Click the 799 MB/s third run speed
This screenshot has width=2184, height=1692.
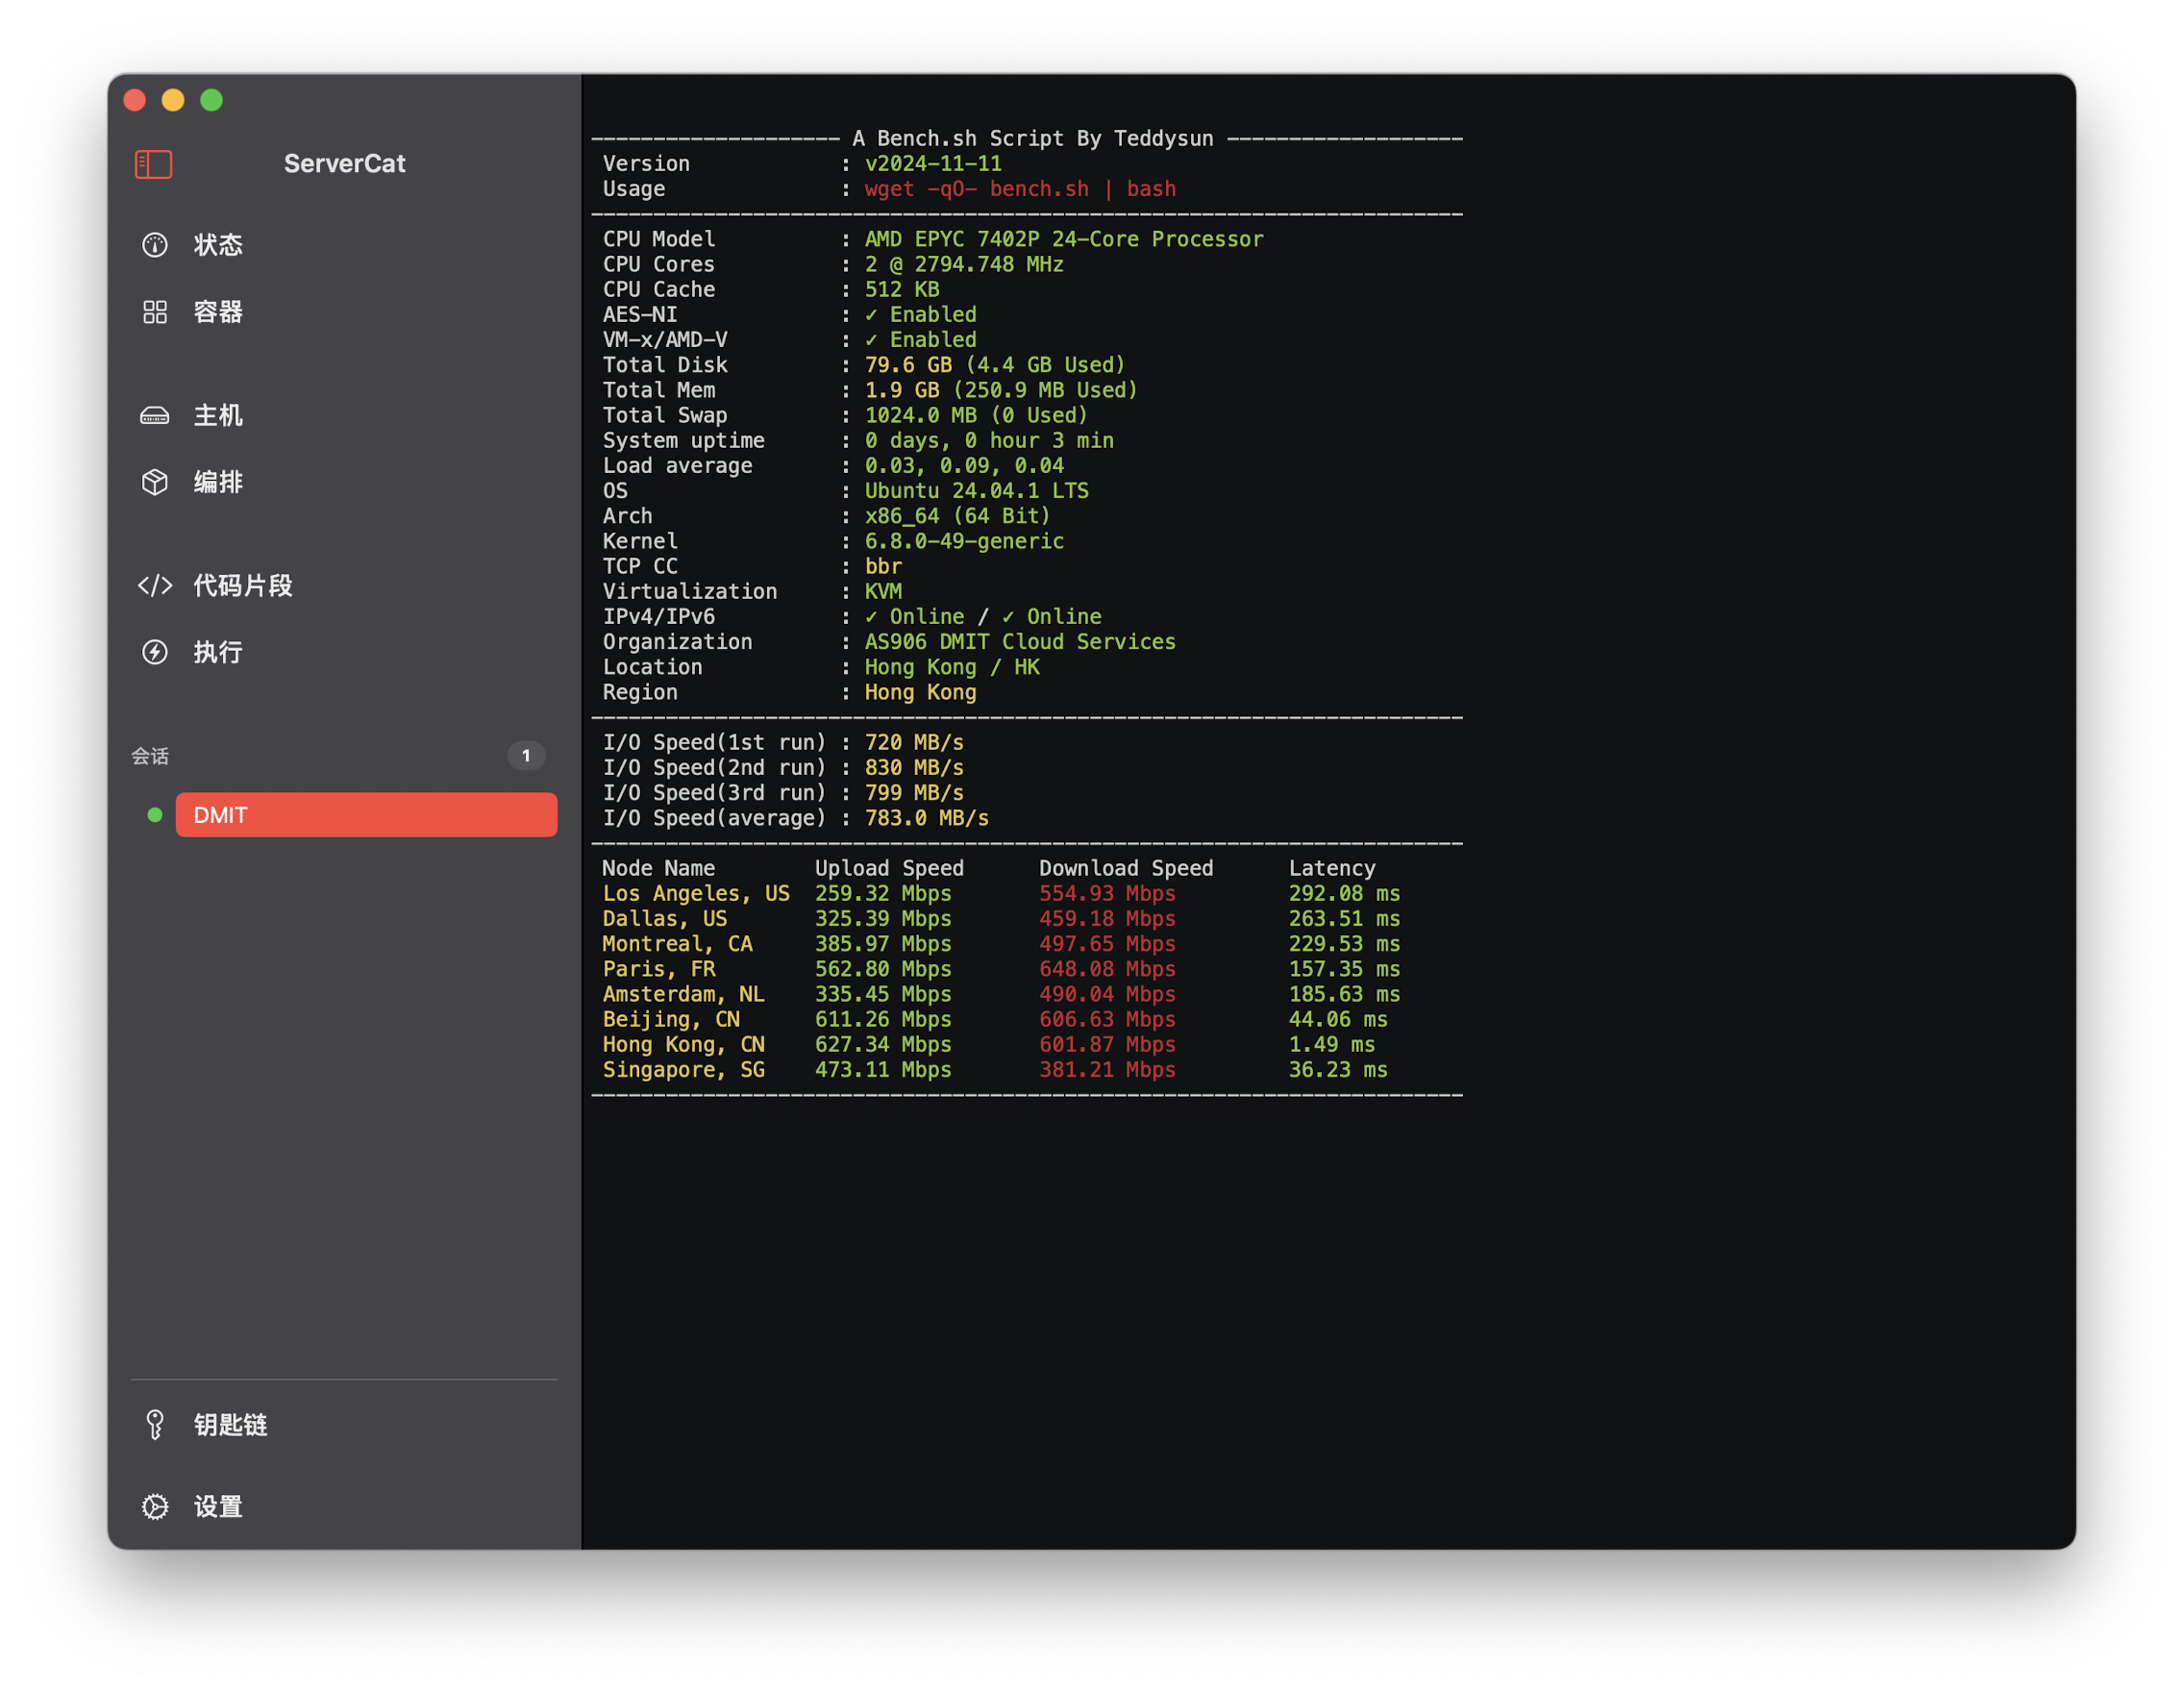[x=914, y=793]
